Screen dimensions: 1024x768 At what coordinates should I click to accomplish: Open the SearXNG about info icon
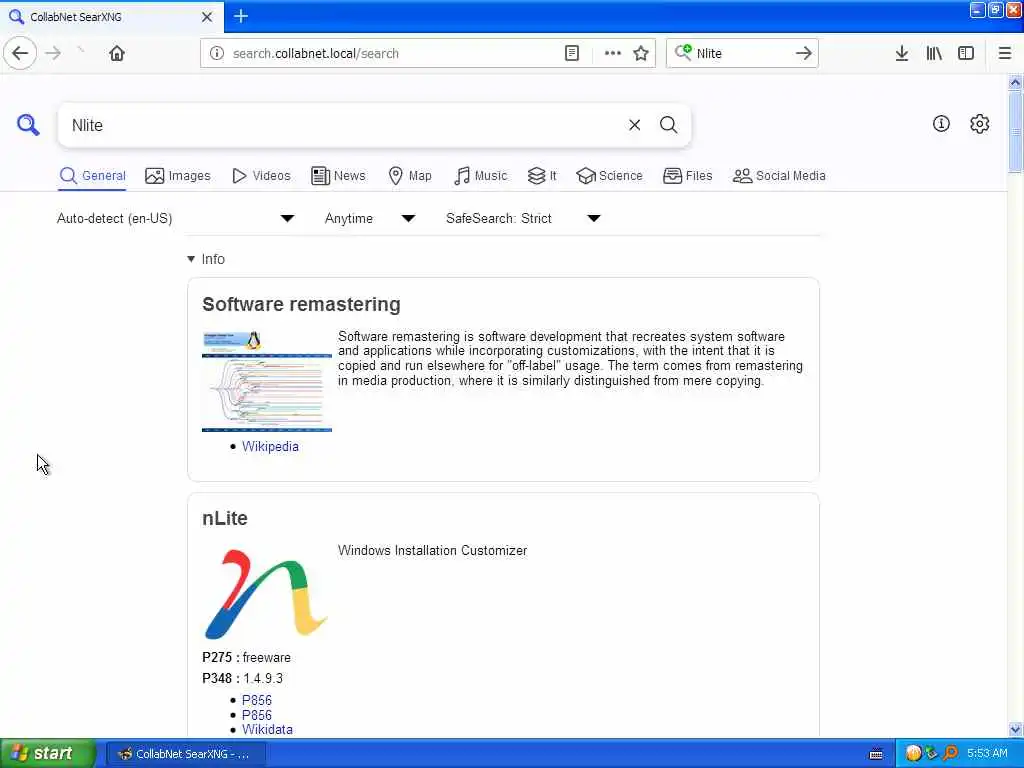(x=941, y=123)
